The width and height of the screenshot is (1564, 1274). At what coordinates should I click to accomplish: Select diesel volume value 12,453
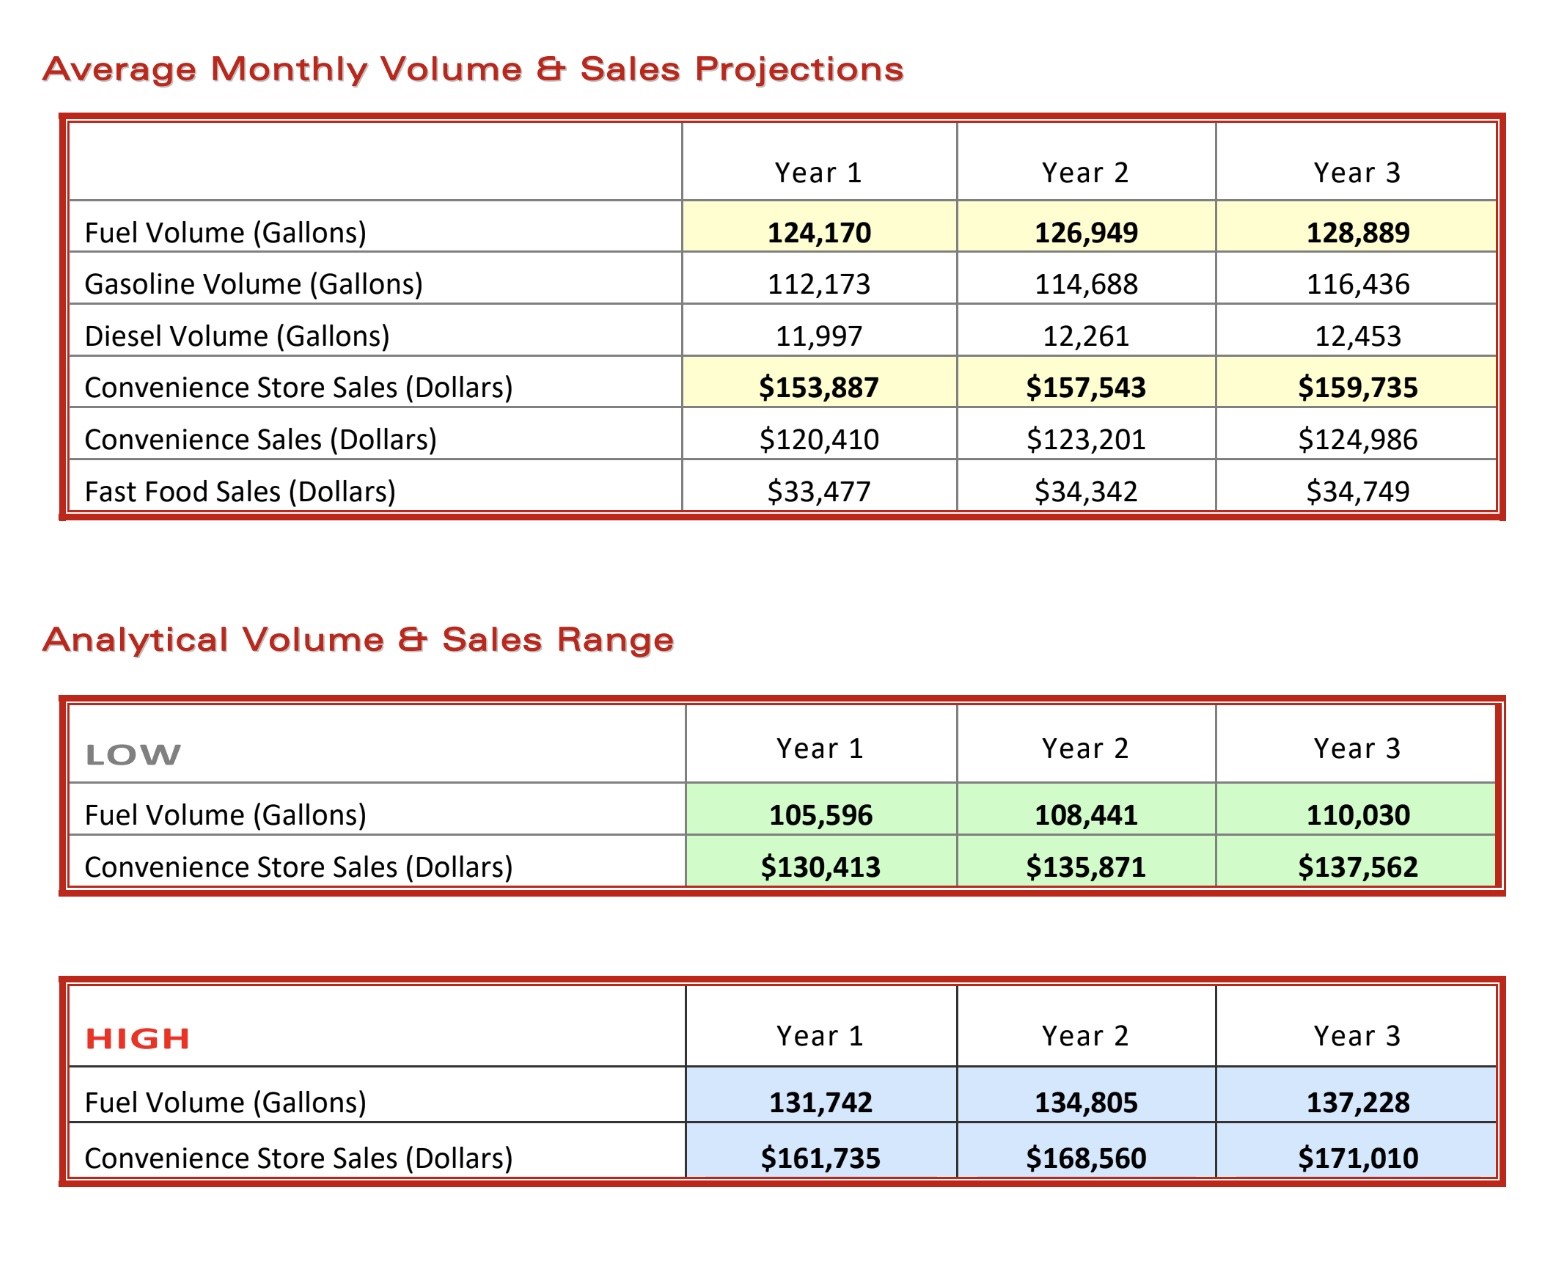(1358, 336)
